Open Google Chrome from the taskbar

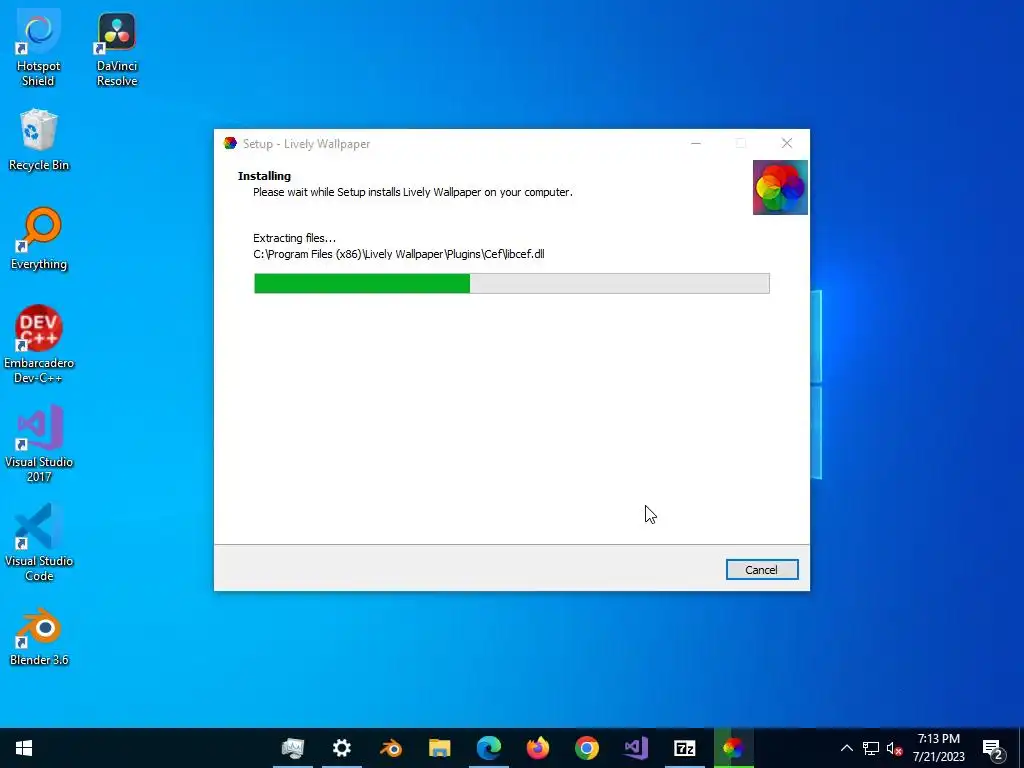[x=586, y=748]
